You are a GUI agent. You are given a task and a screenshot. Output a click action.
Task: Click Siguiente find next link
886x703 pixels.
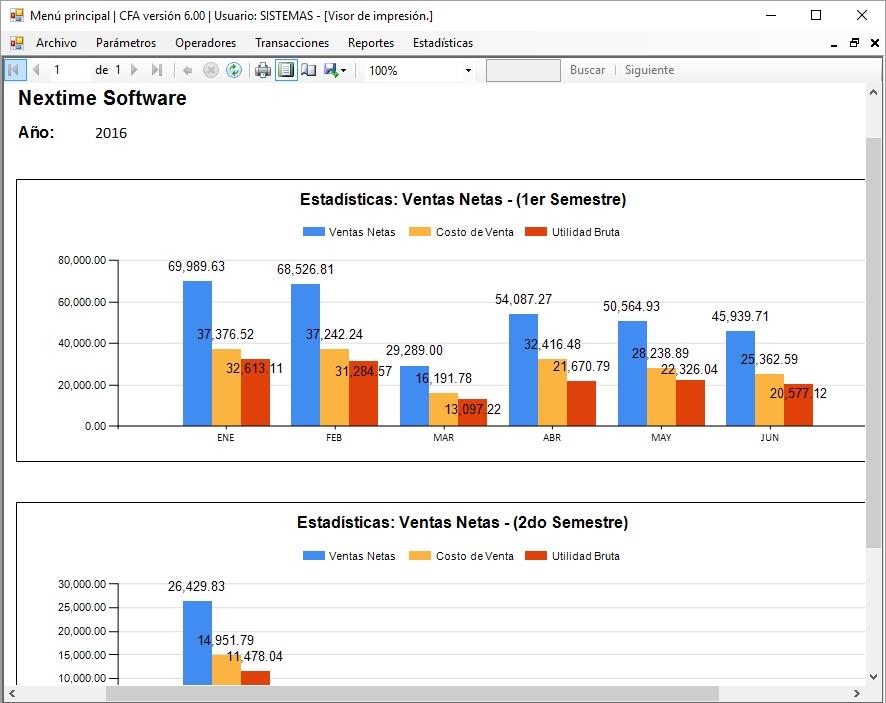tap(649, 70)
